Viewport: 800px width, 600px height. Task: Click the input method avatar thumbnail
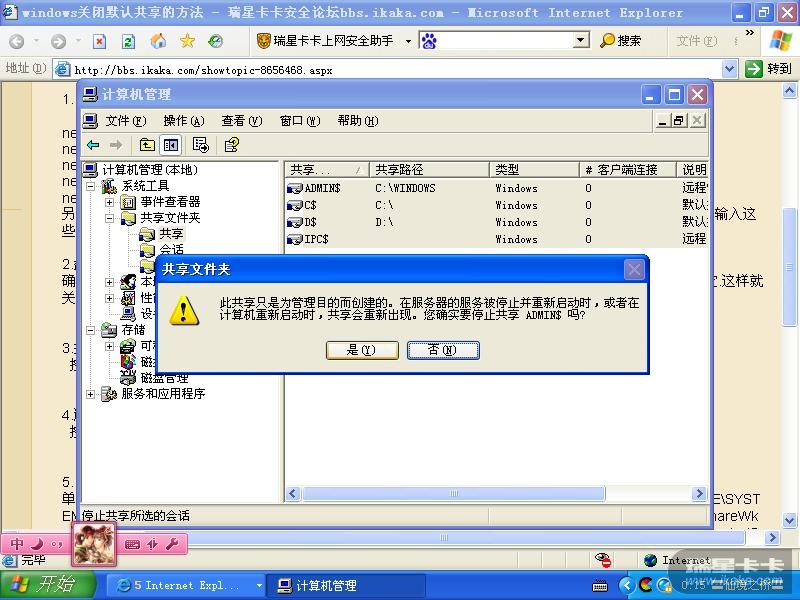(x=94, y=544)
